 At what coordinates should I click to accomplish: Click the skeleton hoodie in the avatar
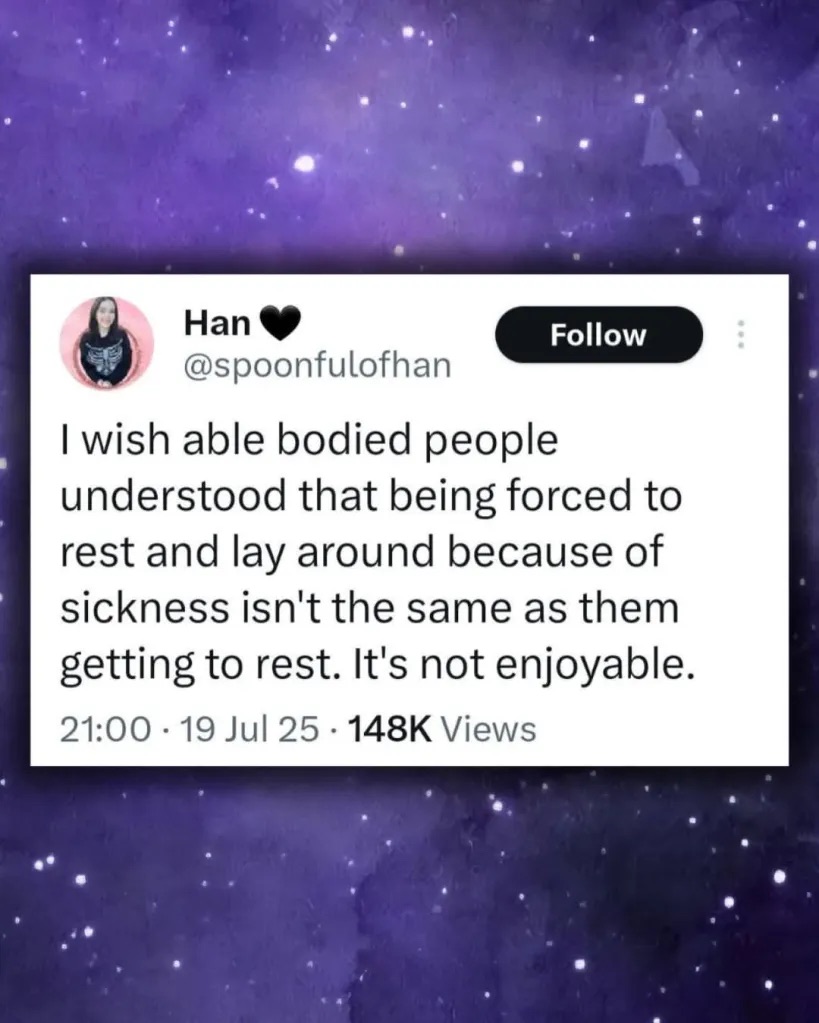pos(104,360)
